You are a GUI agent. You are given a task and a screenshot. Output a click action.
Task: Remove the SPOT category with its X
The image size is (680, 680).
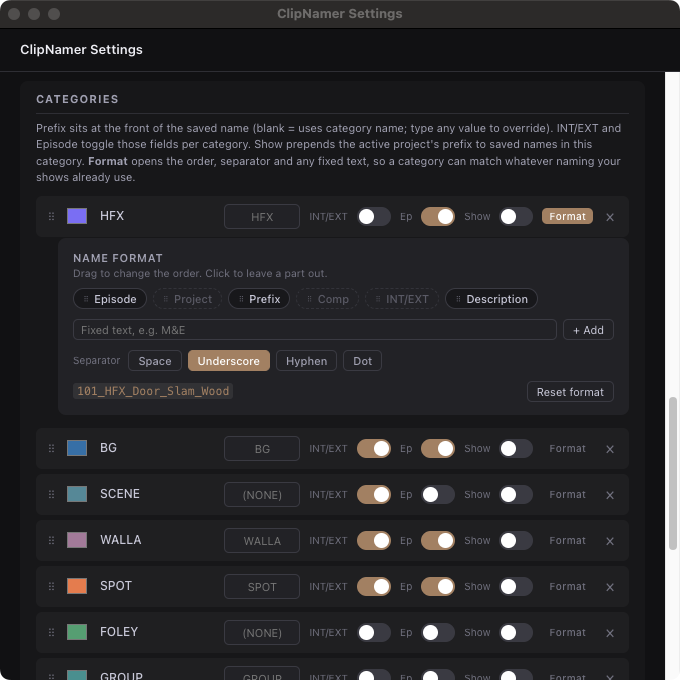(610, 587)
